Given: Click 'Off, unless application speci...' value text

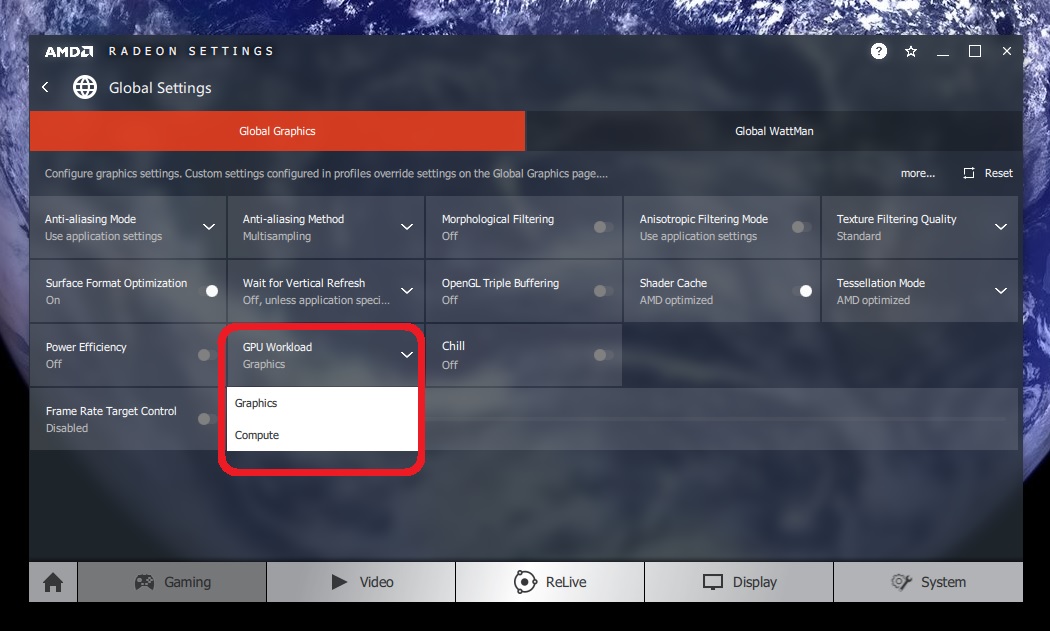Looking at the screenshot, I should pos(316,301).
